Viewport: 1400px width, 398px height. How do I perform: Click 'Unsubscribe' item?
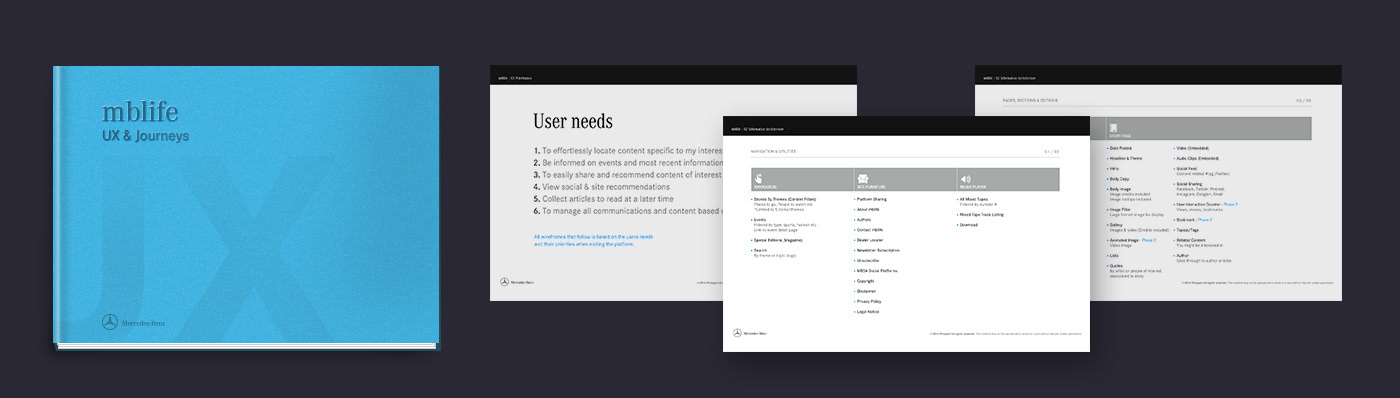coord(867,260)
